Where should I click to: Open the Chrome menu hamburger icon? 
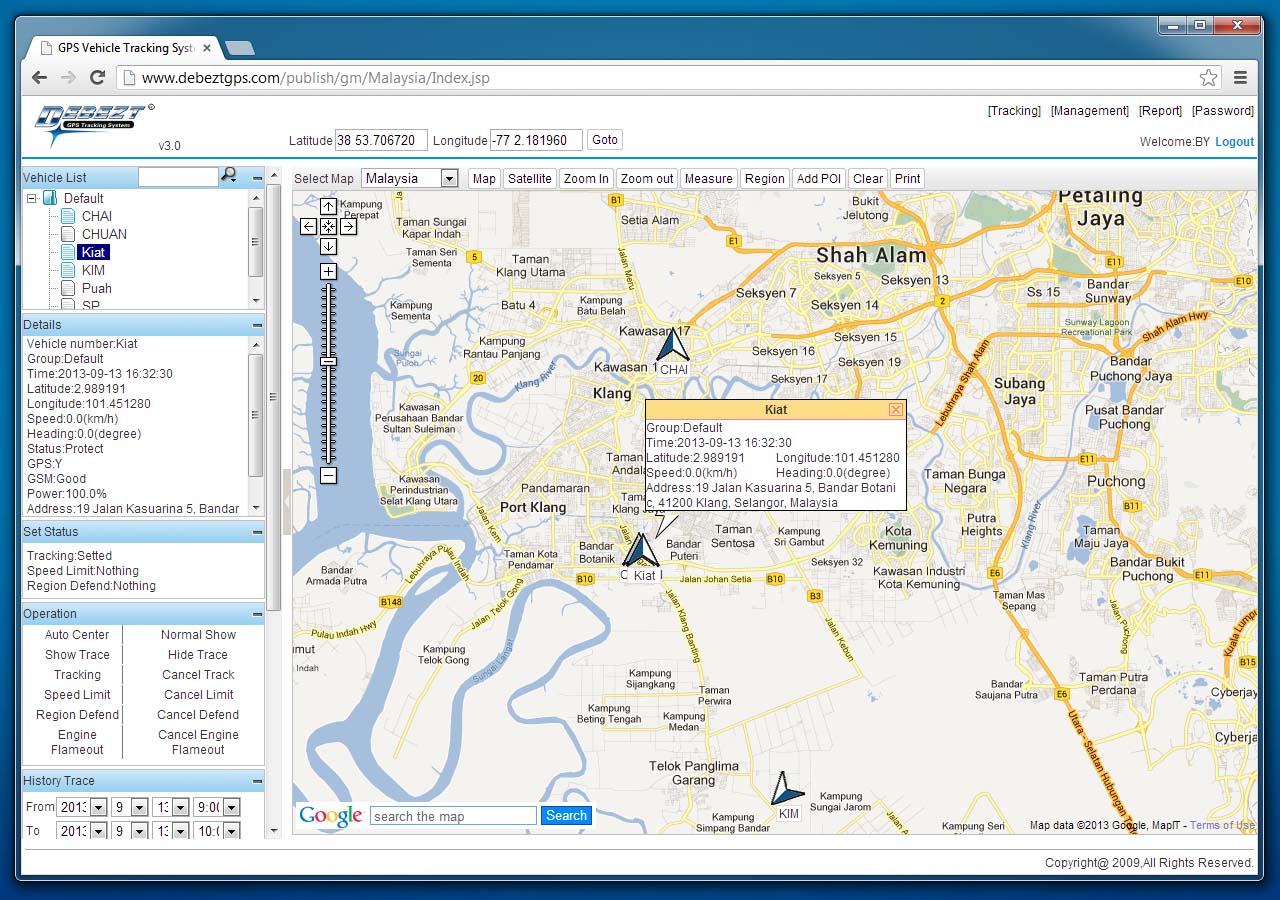pyautogui.click(x=1240, y=77)
